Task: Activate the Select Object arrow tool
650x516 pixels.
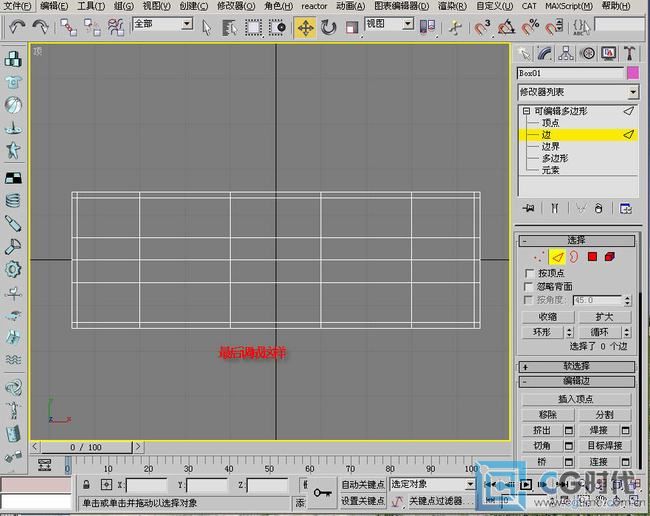Action: (206, 28)
